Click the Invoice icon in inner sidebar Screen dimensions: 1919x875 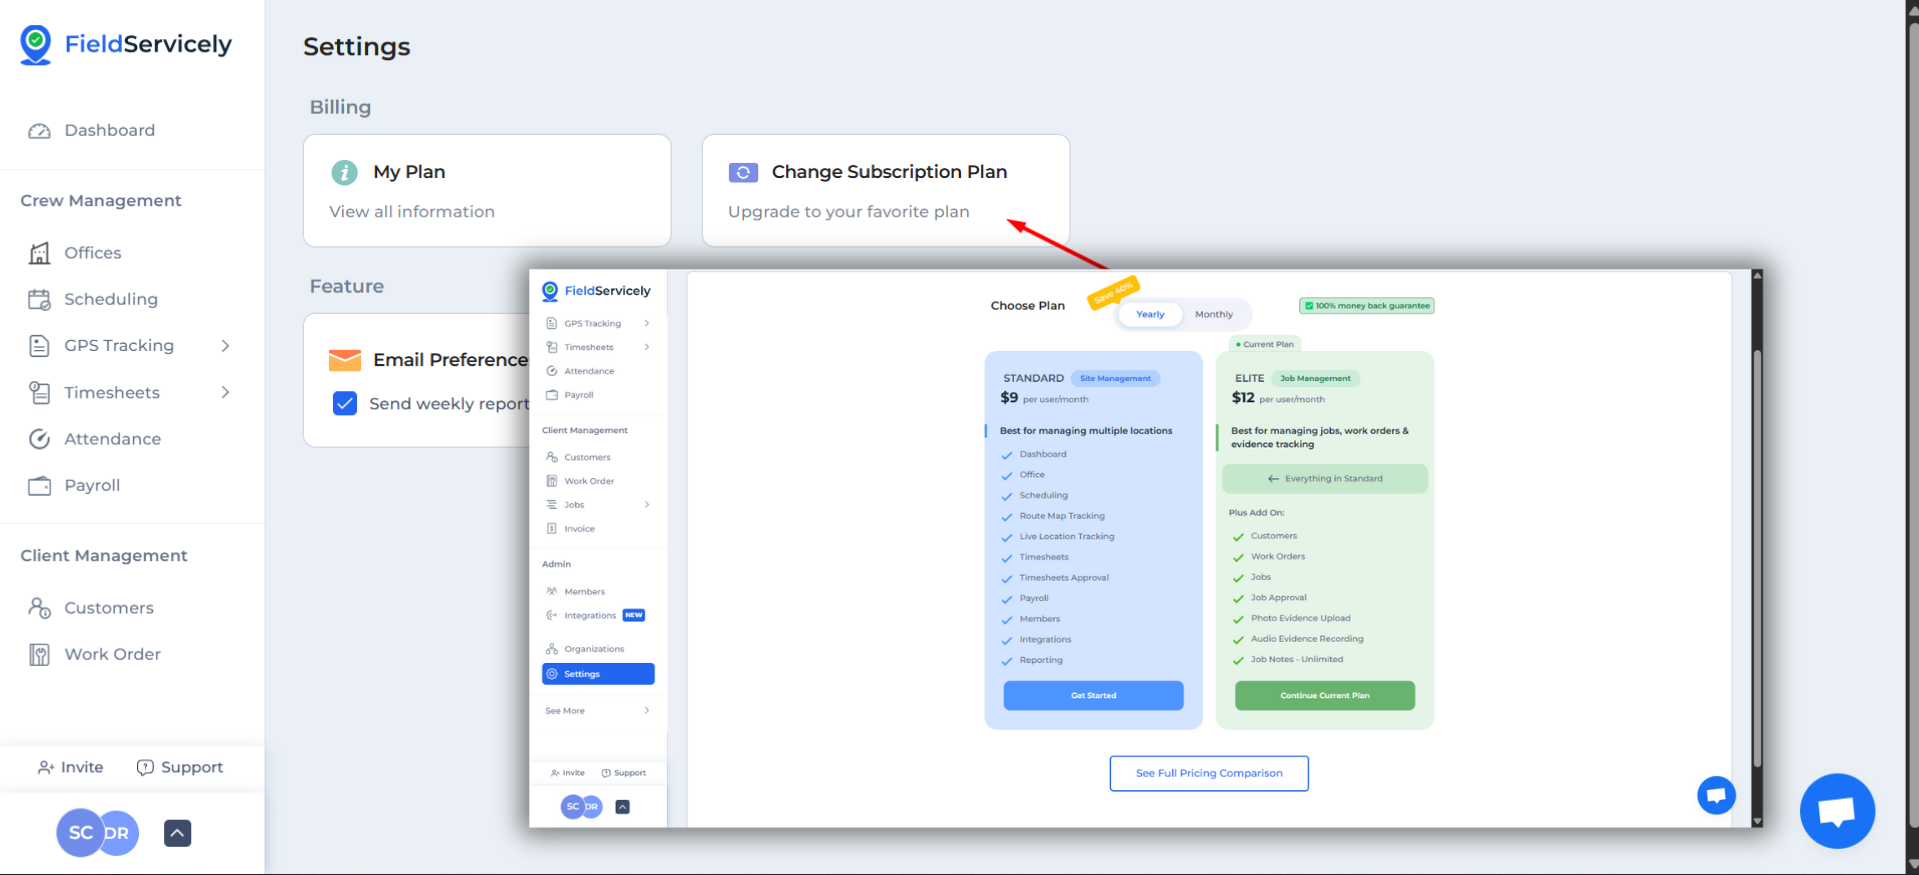[551, 528]
